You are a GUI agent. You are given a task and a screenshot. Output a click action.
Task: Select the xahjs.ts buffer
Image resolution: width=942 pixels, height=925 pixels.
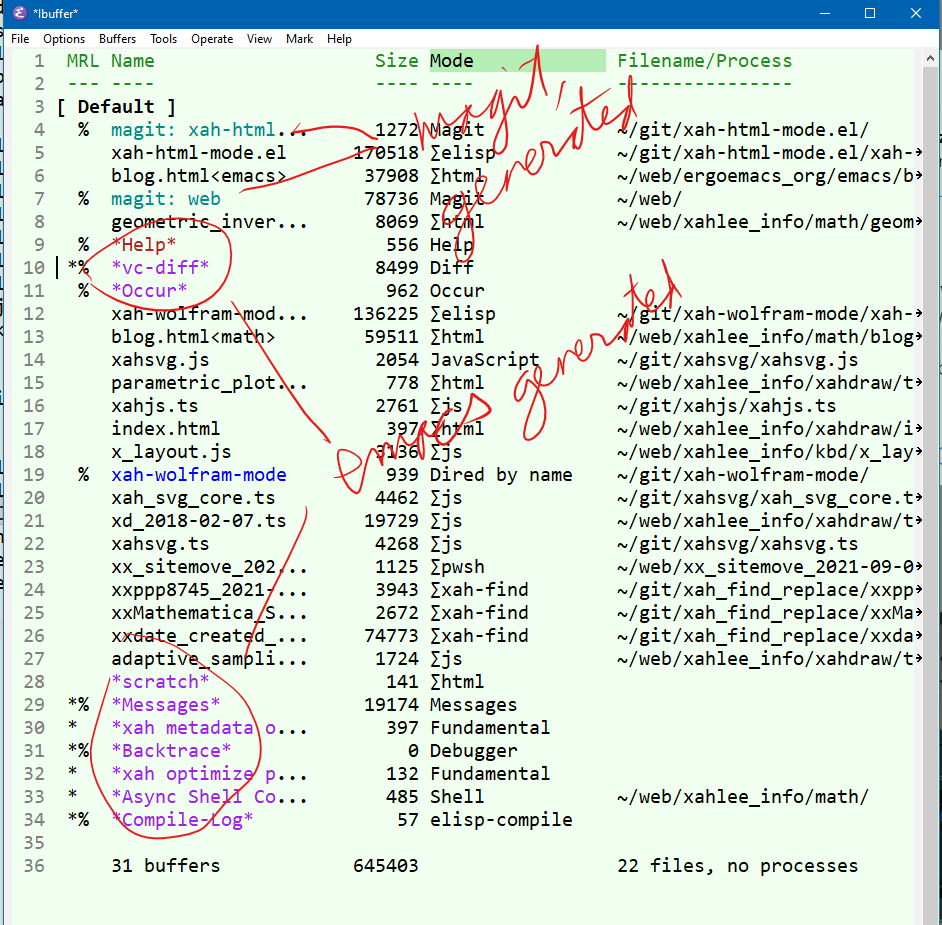pyautogui.click(x=154, y=405)
